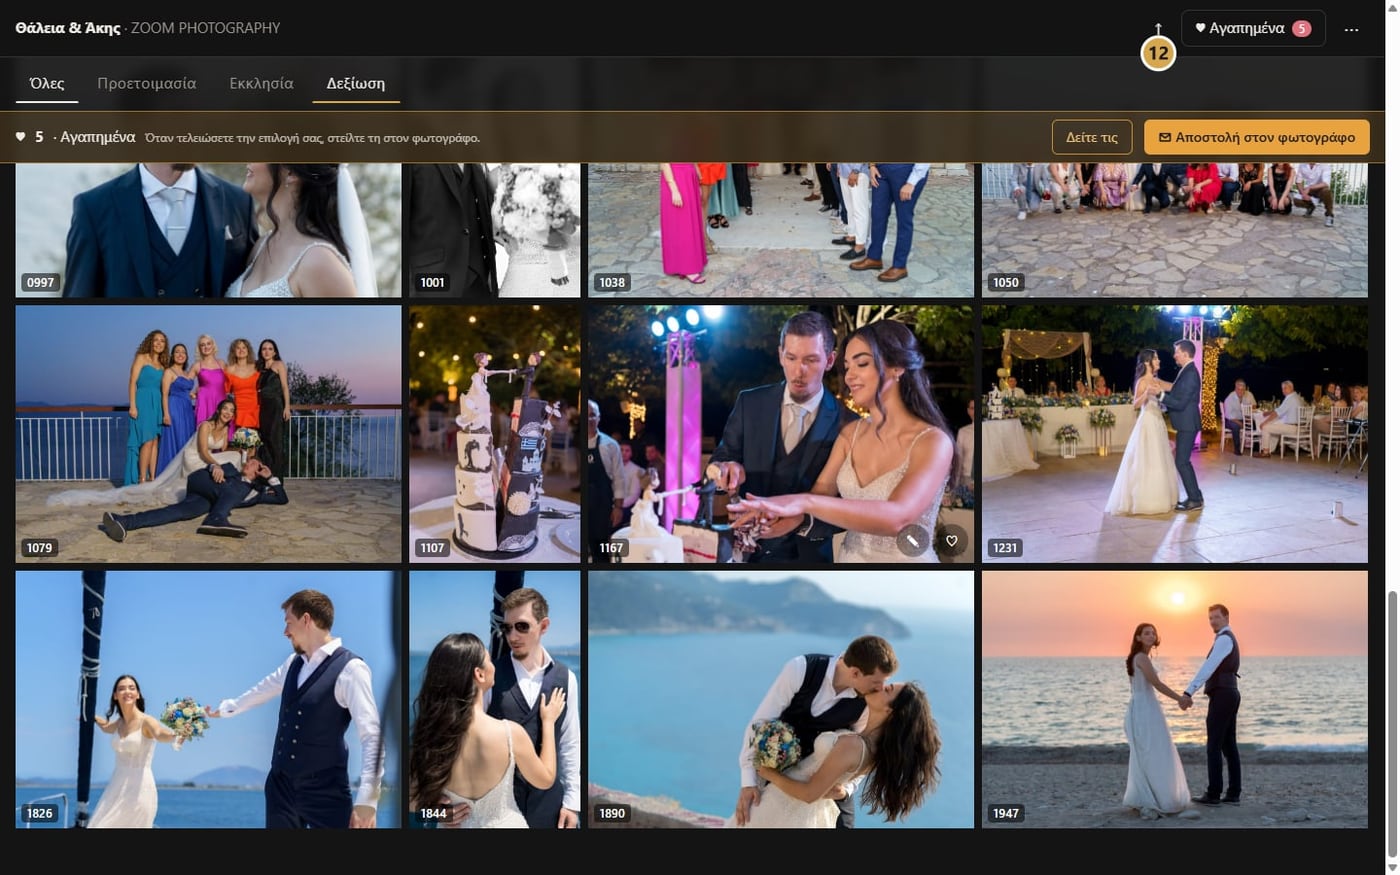Viewport: 1400px width, 875px height.
Task: Switch to the Όλες tab
Action: tap(47, 84)
